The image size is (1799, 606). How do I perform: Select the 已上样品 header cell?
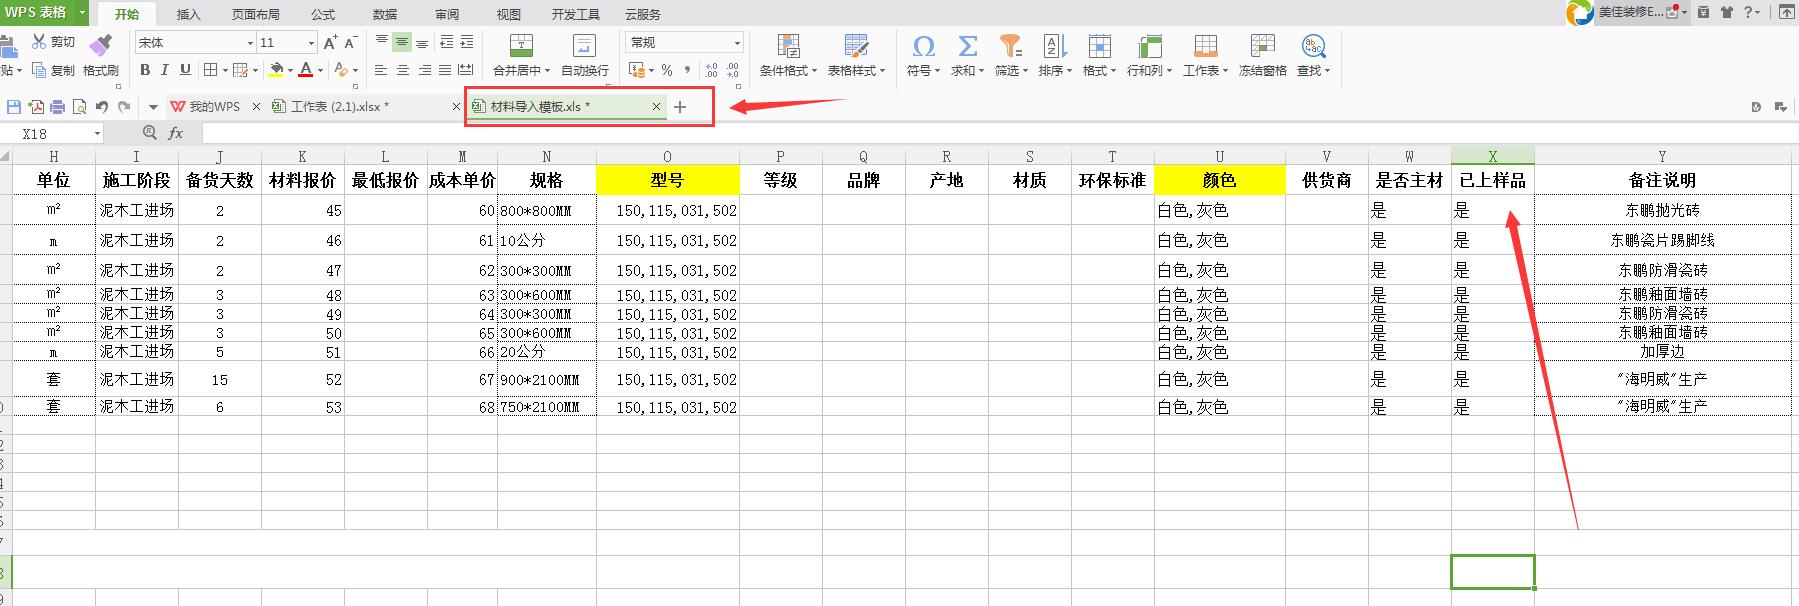(1492, 180)
